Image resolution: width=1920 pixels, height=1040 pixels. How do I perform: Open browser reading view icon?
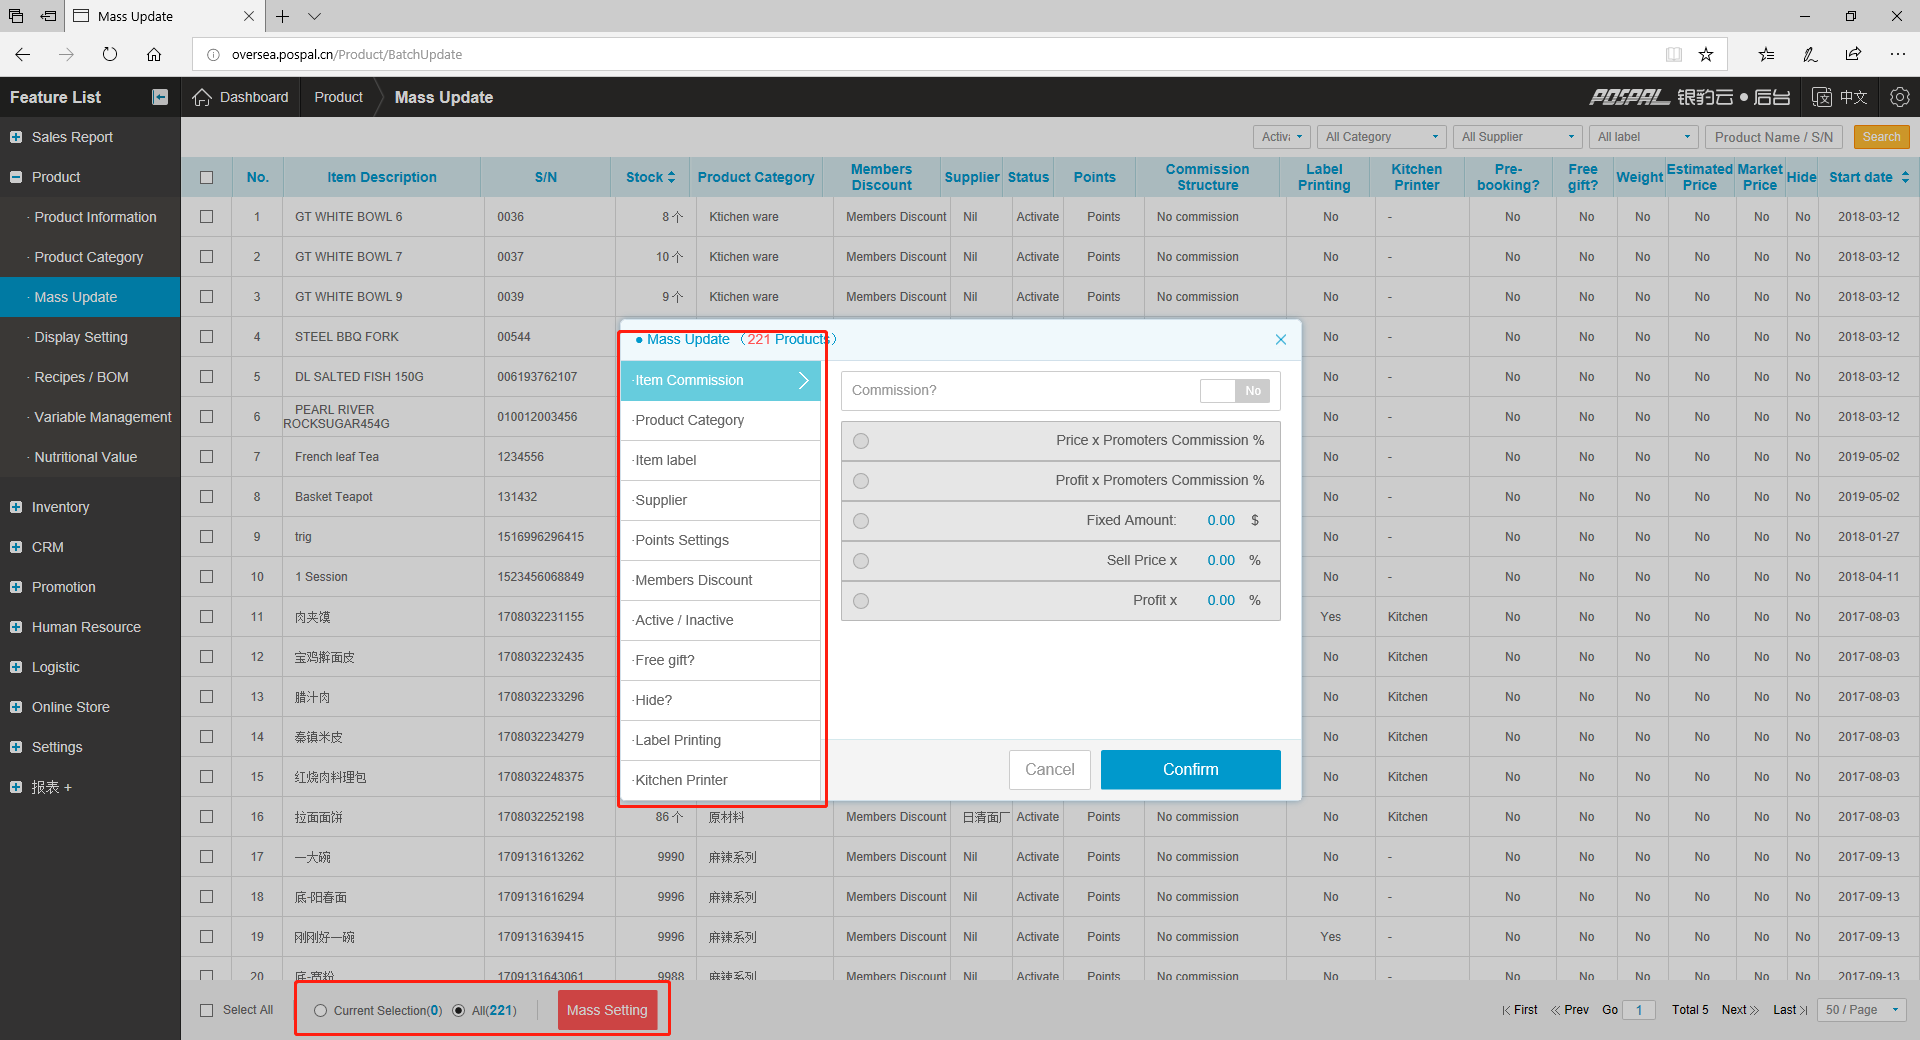[x=1673, y=54]
